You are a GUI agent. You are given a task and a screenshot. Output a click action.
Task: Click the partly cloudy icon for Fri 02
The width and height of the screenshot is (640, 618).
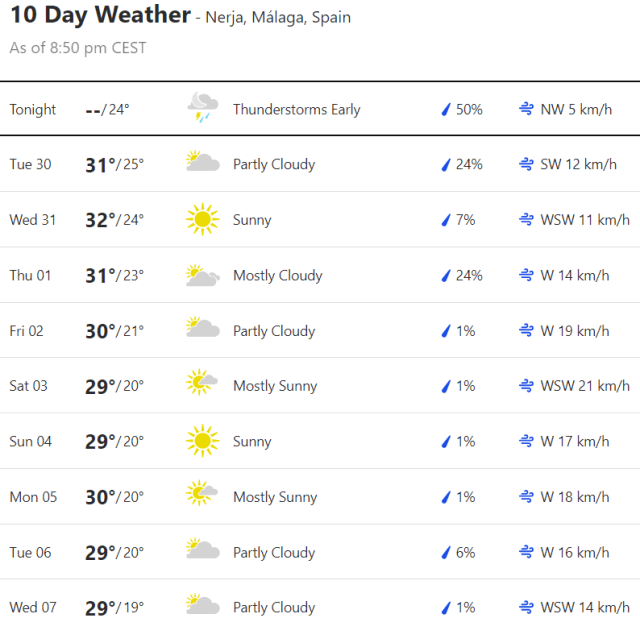[x=202, y=330]
